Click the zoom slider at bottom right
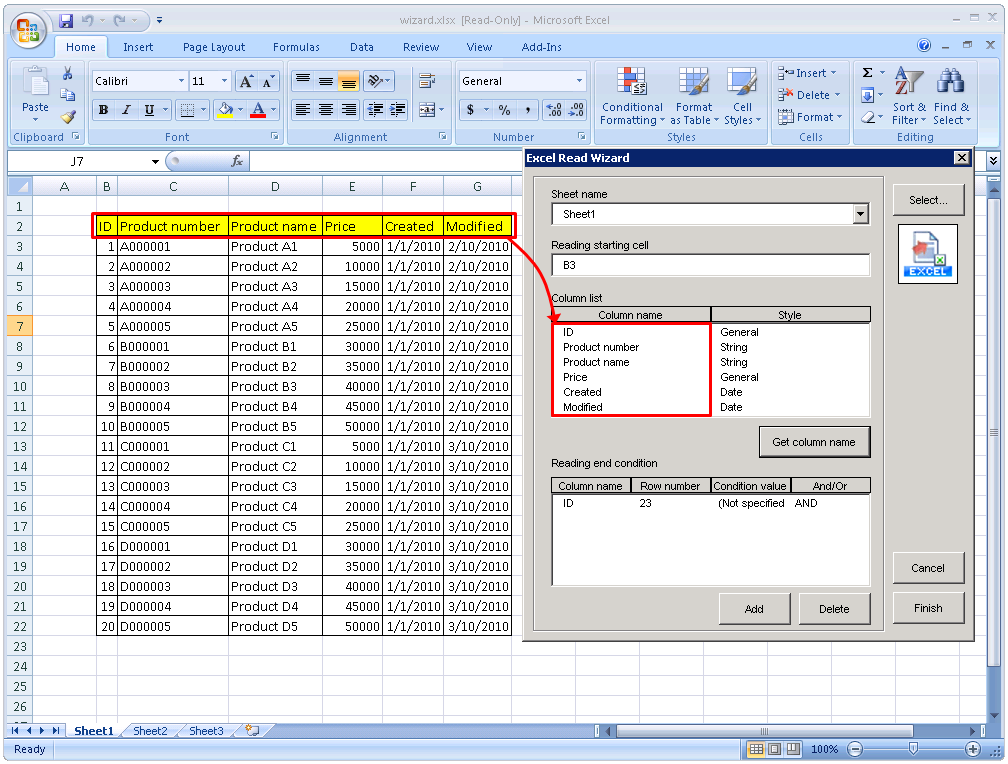This screenshot has height=764, width=1008. (x=912, y=749)
